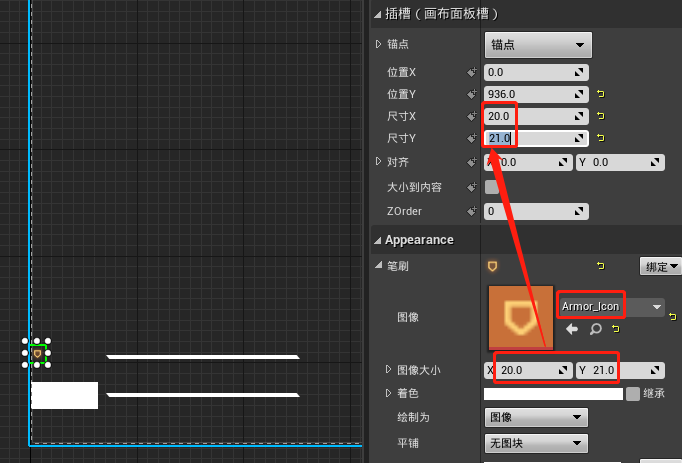Use selected asset arrow under Armor_Icon
This screenshot has height=463, width=682.
[x=572, y=329]
